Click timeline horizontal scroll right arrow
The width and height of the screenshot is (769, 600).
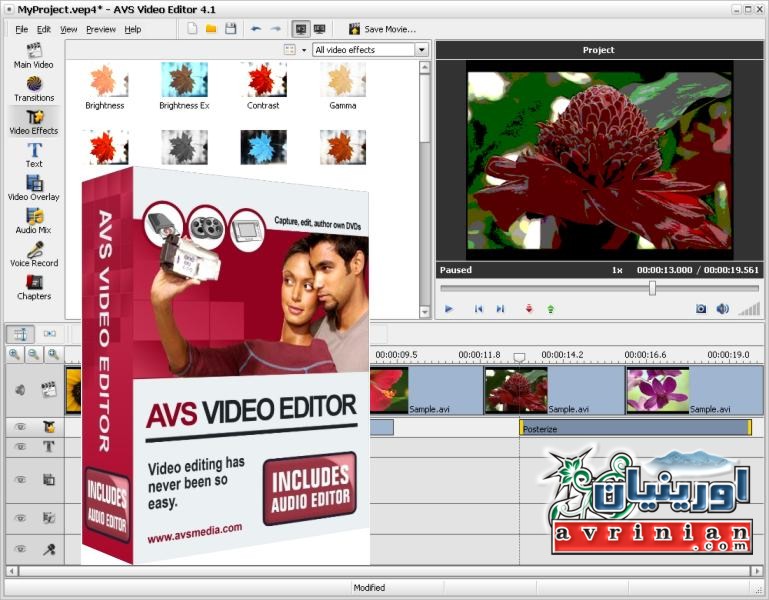point(758,571)
